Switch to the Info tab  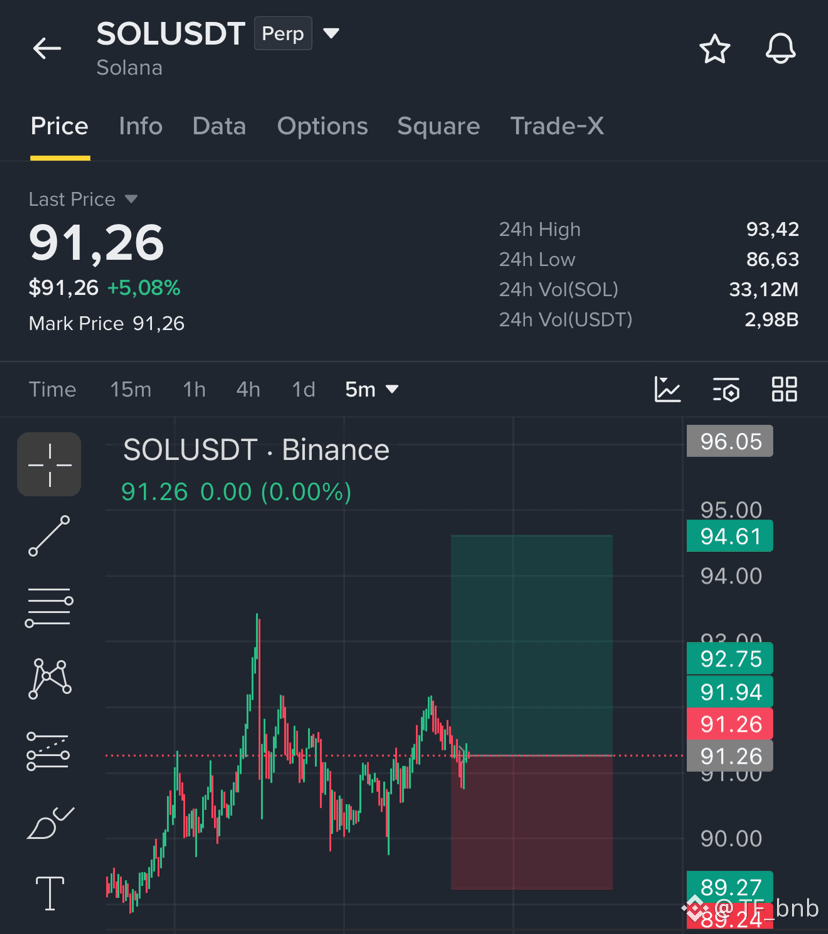[x=141, y=126]
